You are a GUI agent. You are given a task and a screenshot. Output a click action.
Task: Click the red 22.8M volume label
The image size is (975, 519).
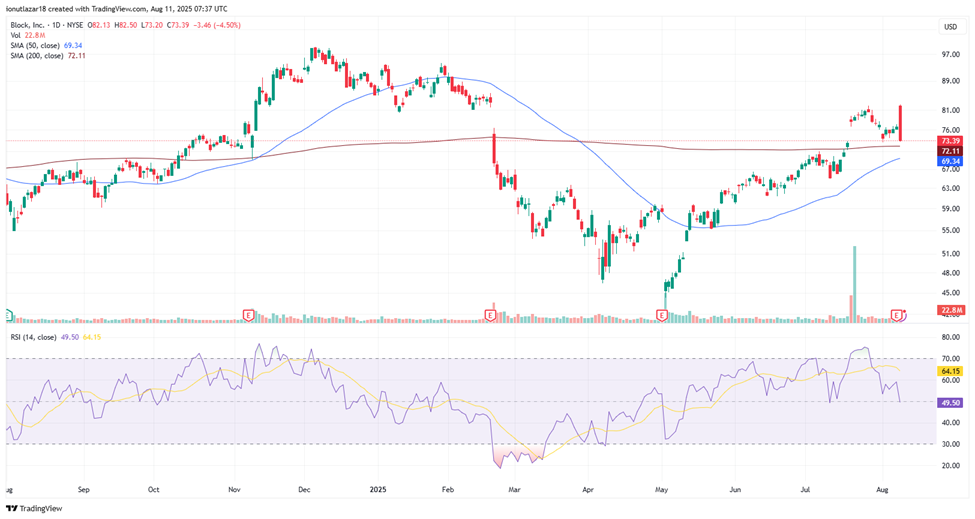coord(951,311)
